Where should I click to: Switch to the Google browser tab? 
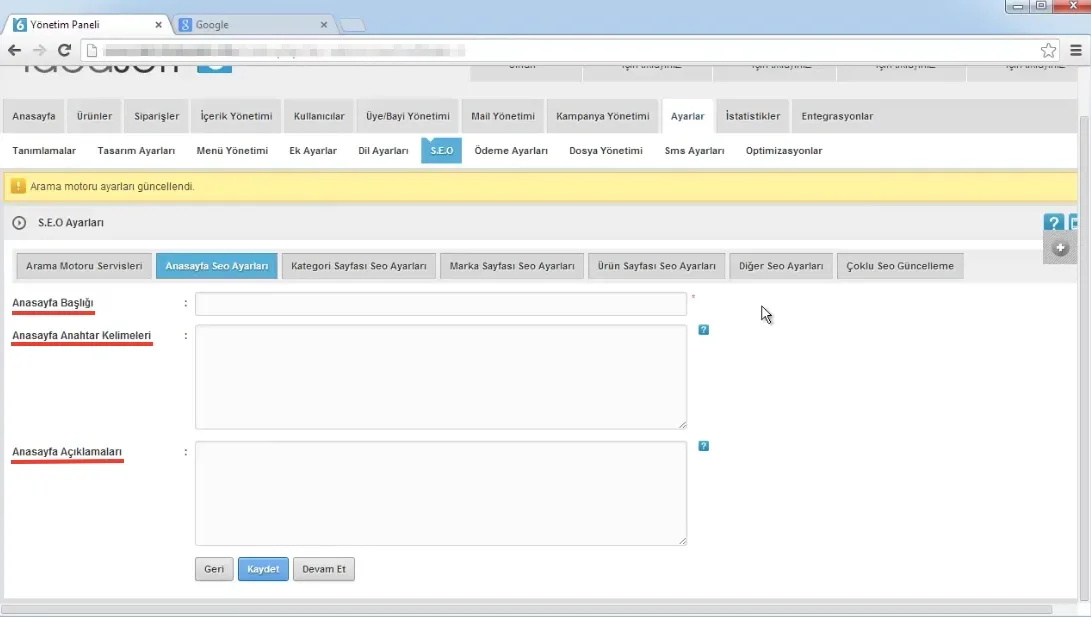[x=253, y=24]
